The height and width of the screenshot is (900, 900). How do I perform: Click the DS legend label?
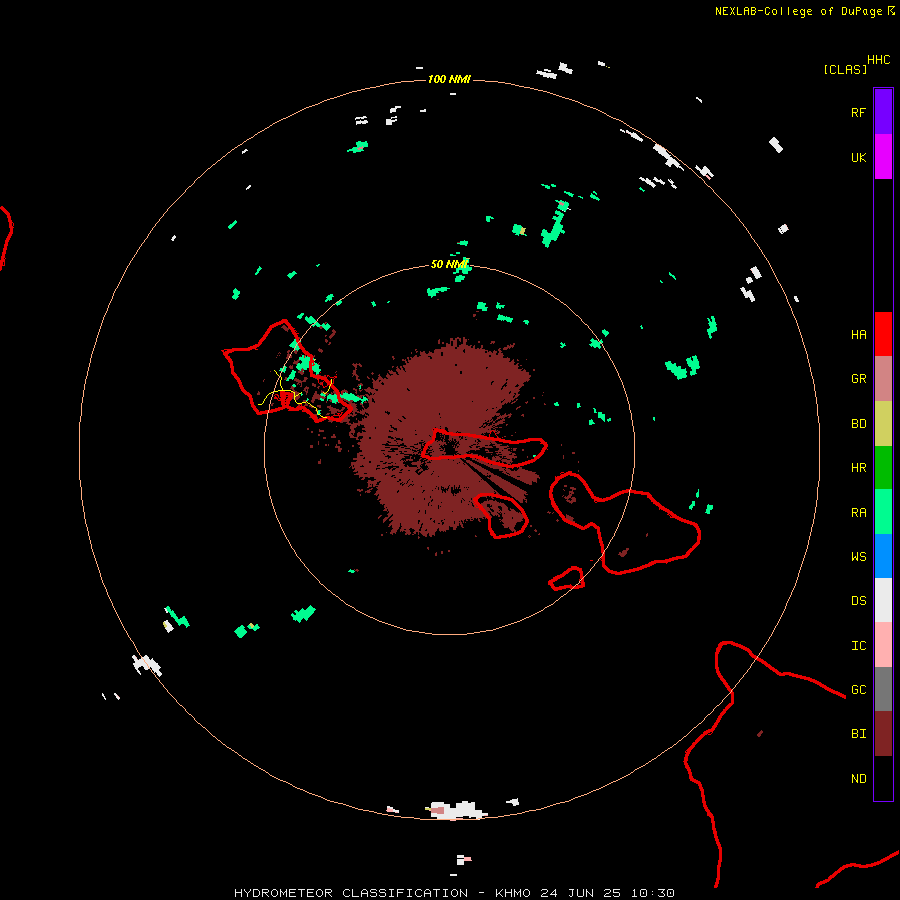pyautogui.click(x=859, y=601)
